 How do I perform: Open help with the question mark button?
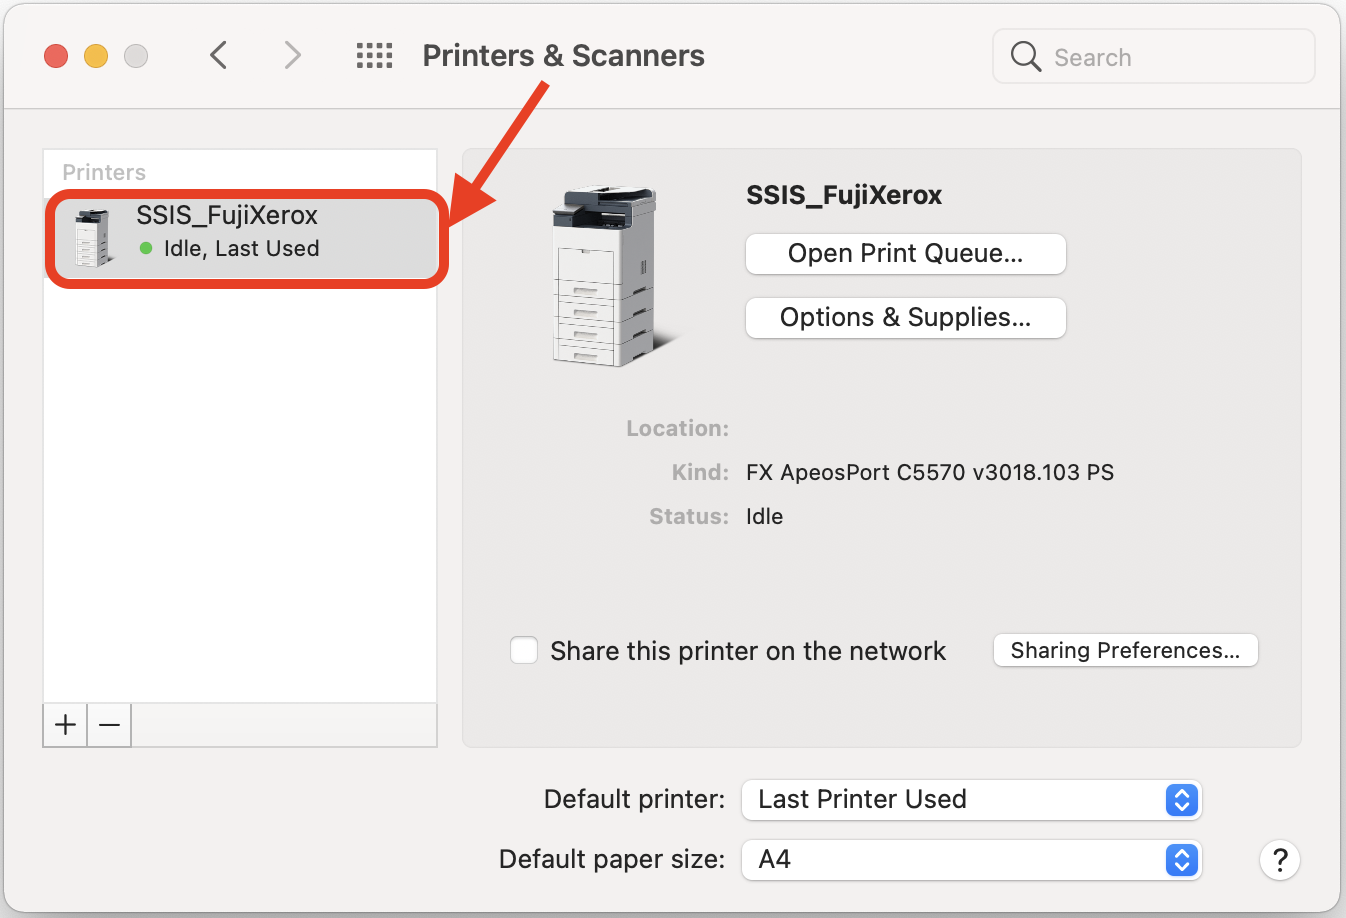(1279, 860)
